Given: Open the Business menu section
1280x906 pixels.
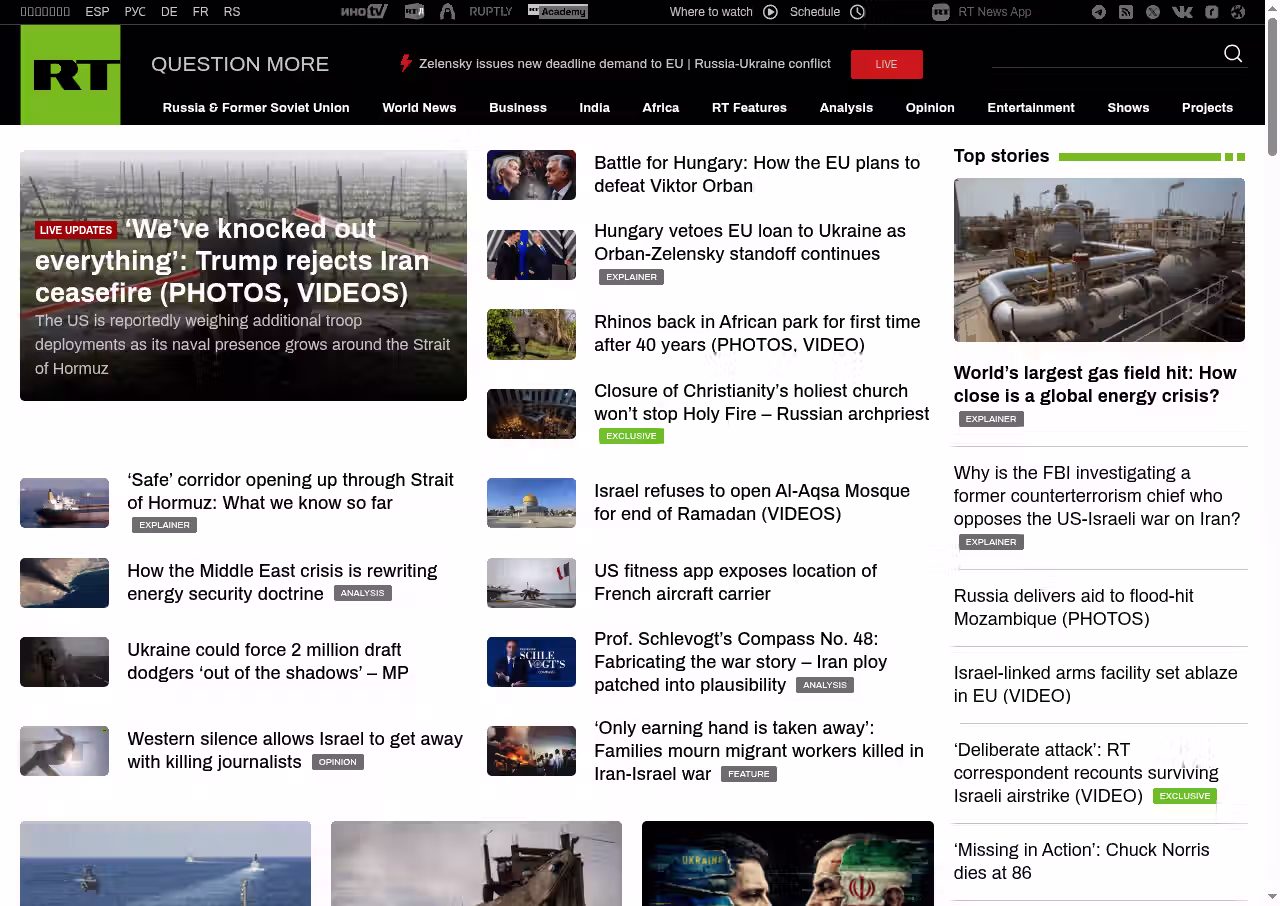Looking at the screenshot, I should (517, 108).
